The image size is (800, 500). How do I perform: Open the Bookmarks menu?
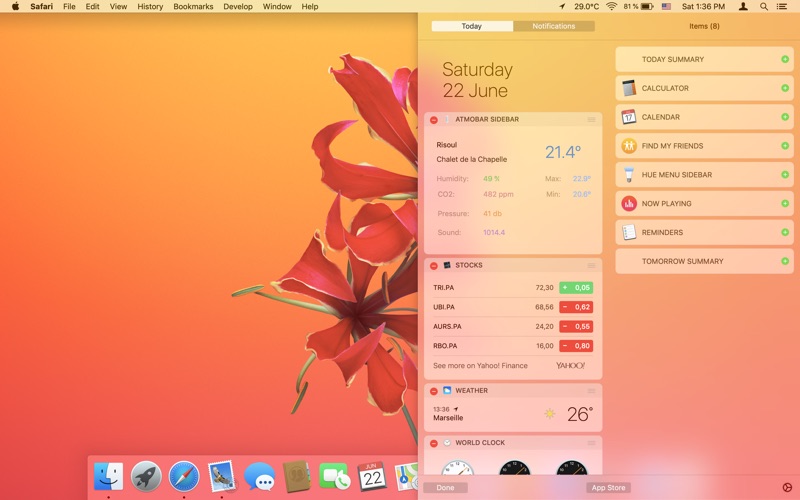coord(193,7)
